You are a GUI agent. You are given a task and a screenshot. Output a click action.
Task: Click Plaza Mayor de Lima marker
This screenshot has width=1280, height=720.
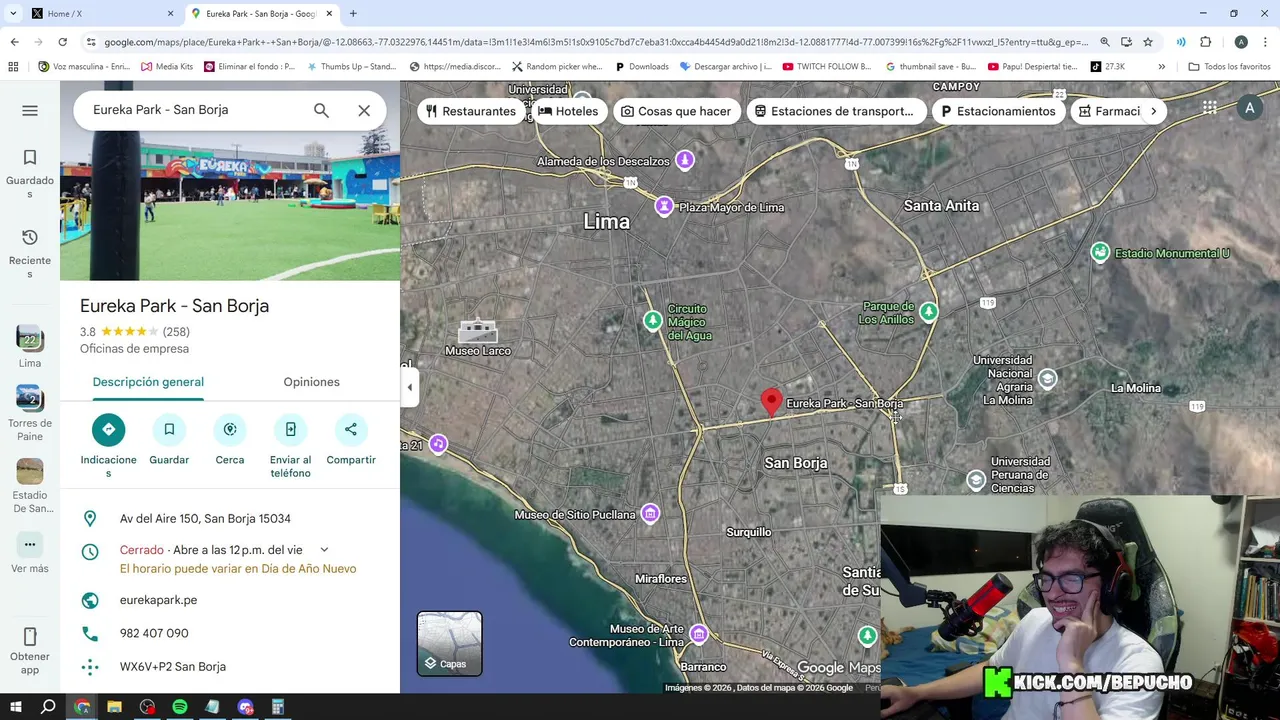[x=664, y=207]
